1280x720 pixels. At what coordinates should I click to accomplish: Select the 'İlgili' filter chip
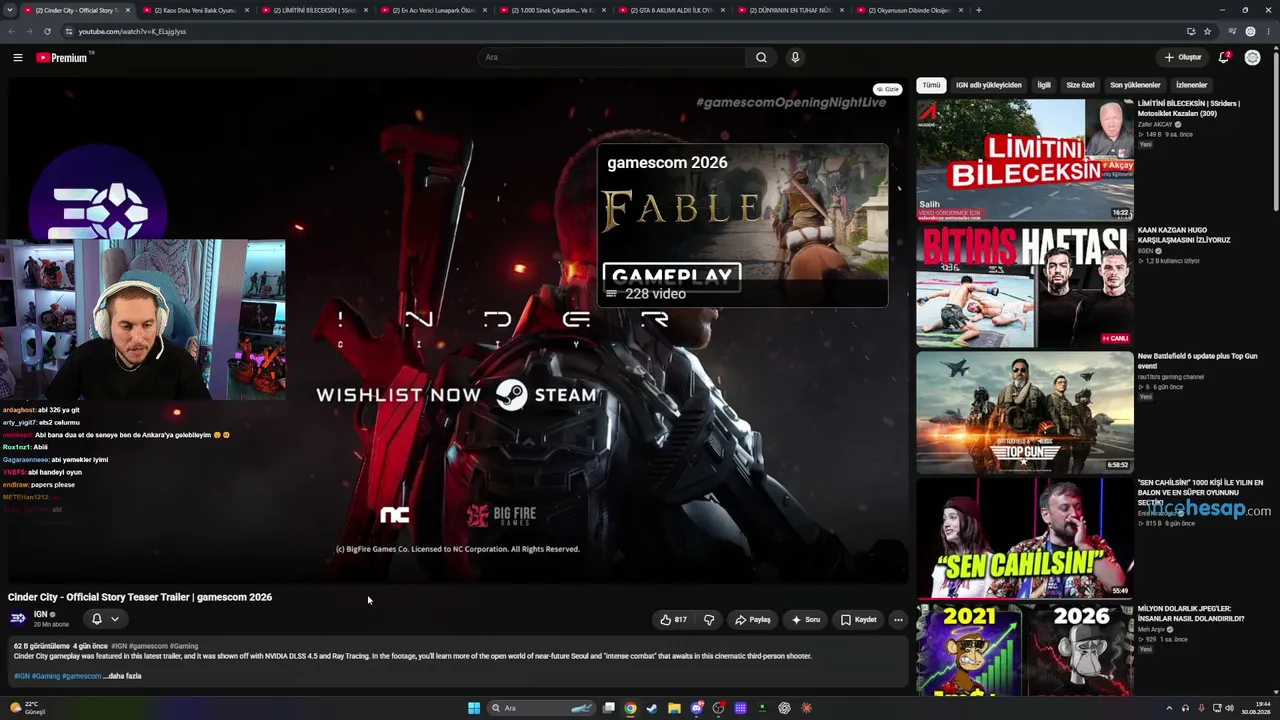pyautogui.click(x=1044, y=85)
